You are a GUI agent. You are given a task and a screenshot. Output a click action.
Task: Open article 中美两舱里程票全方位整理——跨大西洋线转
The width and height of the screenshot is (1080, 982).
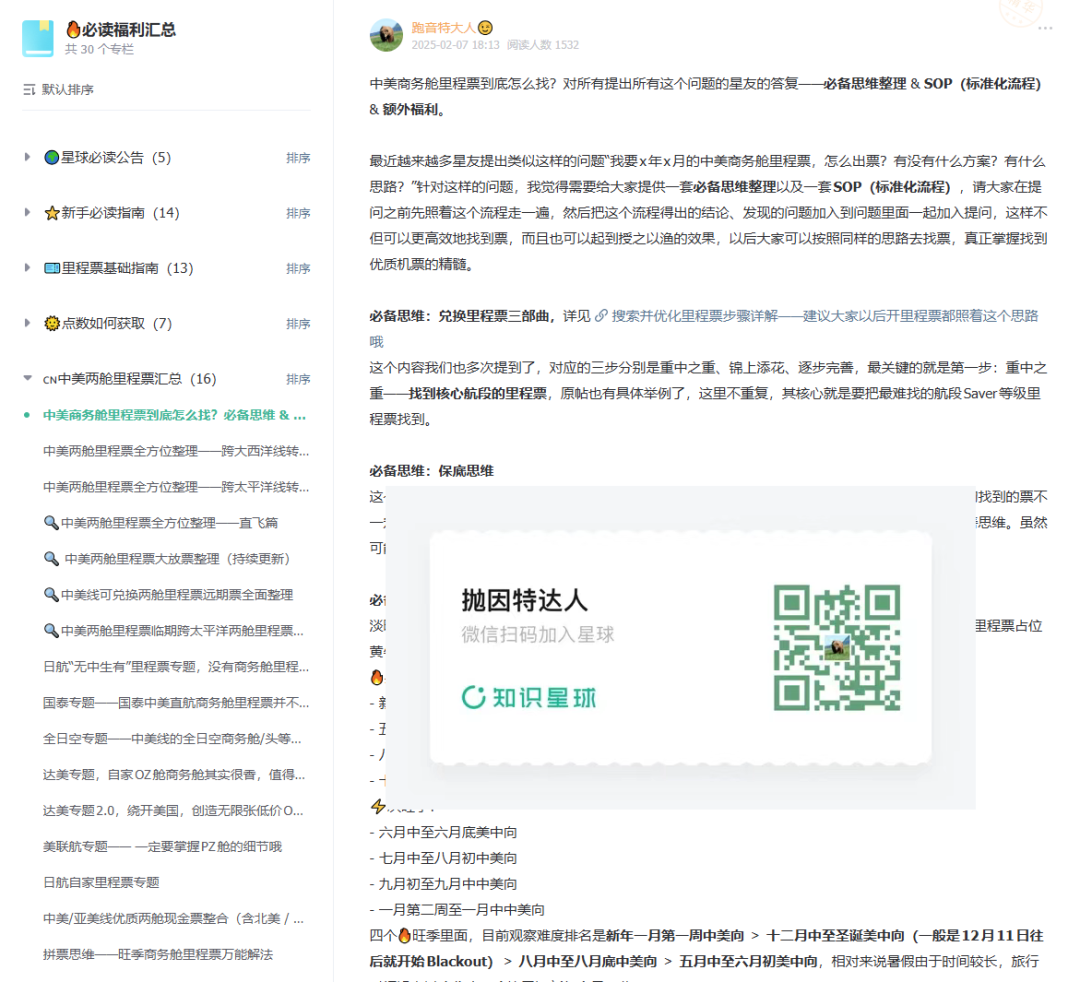click(176, 451)
